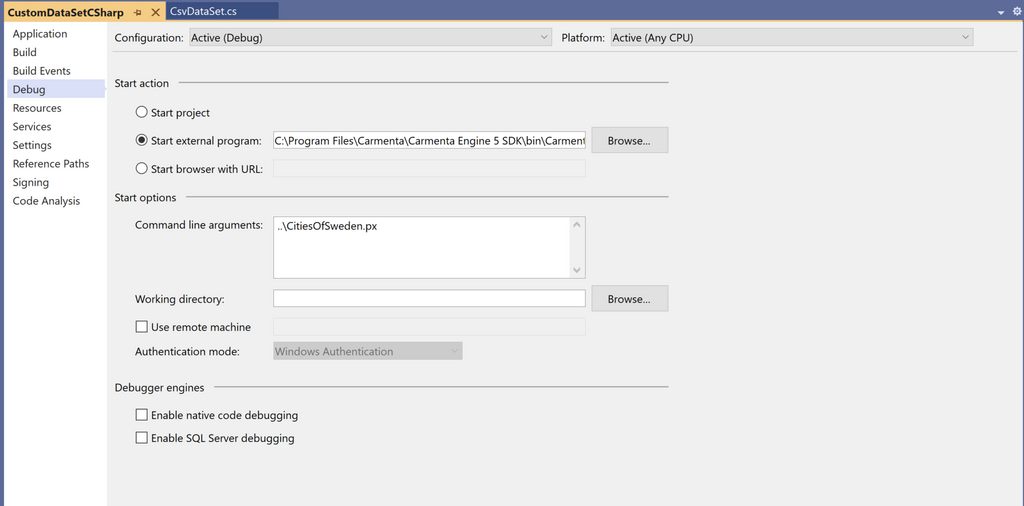Enable native code debugging
Viewport: 1024px width, 506px height.
click(141, 415)
